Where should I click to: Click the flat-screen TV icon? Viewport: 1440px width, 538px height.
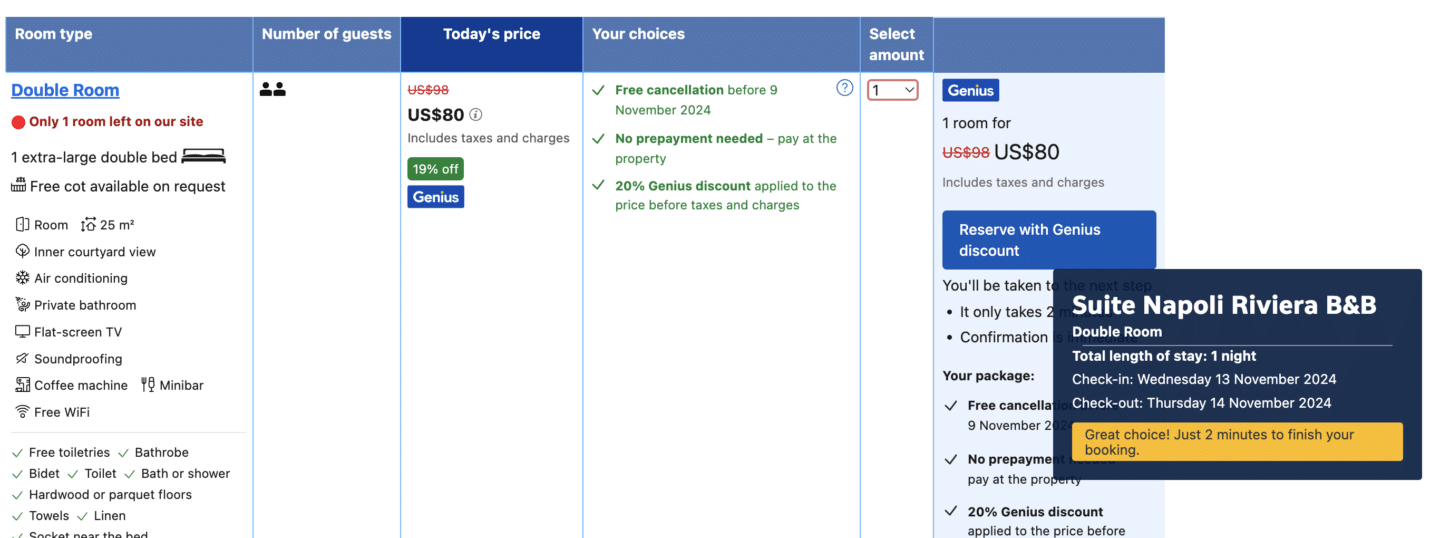pyautogui.click(x=23, y=332)
